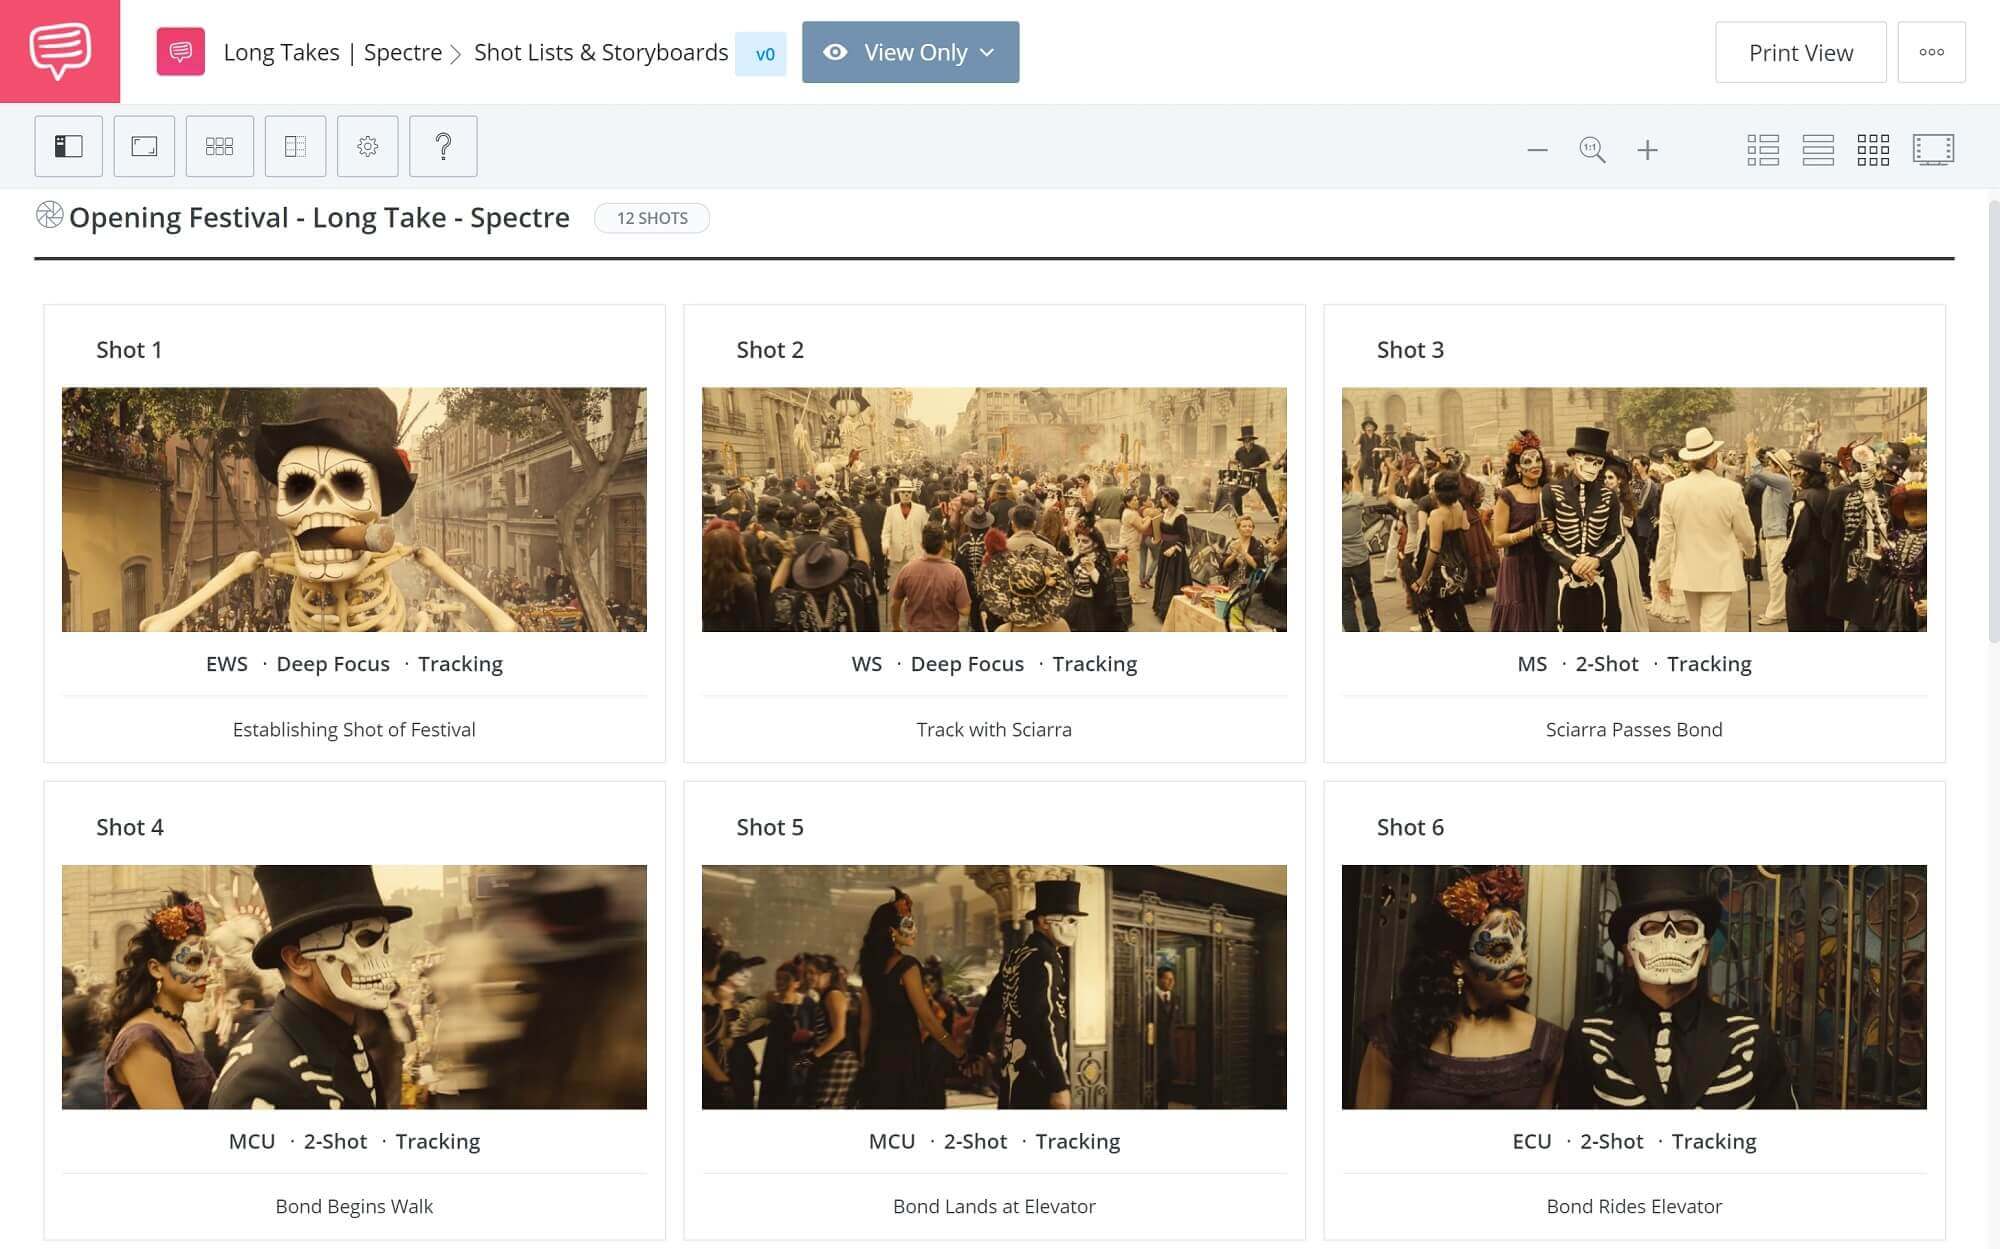Click the vertical scrollbar on right edge
2000x1249 pixels.
(x=1993, y=420)
